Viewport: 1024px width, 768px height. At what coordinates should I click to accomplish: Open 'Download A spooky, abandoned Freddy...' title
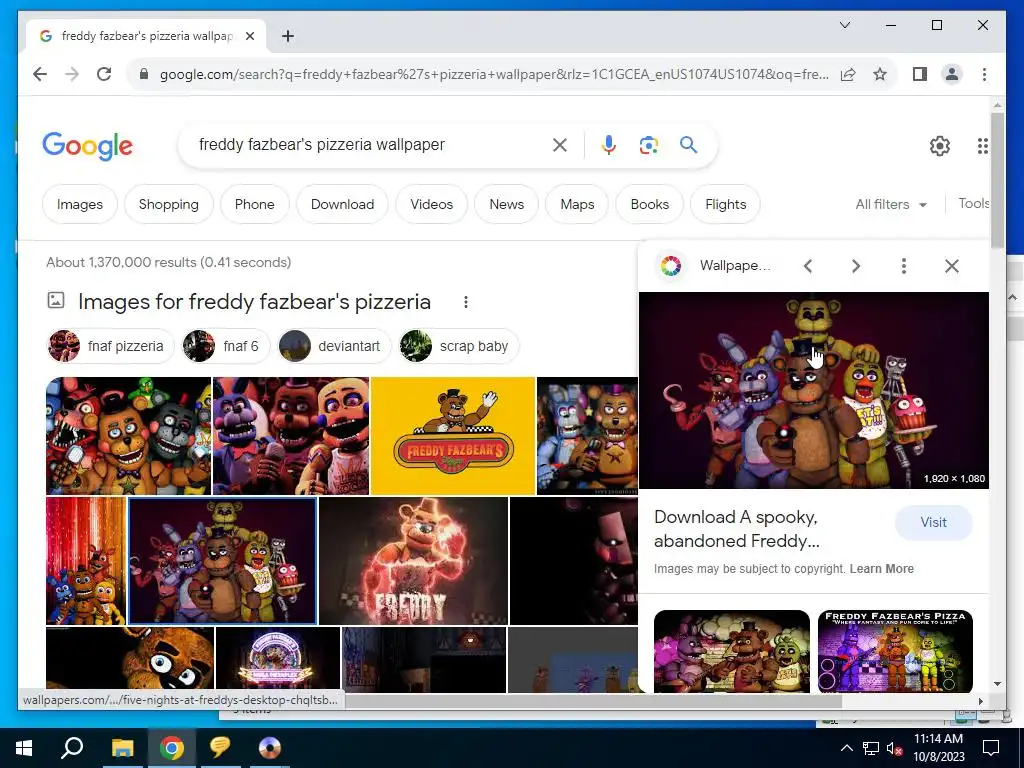(737, 529)
